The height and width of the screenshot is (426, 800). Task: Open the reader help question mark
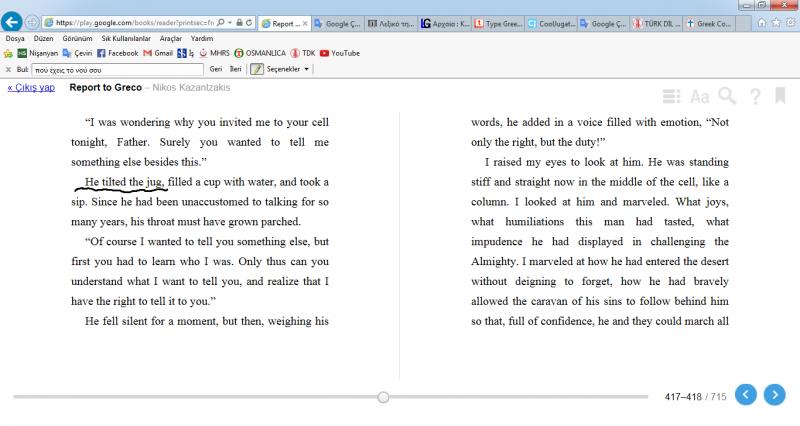tap(756, 96)
